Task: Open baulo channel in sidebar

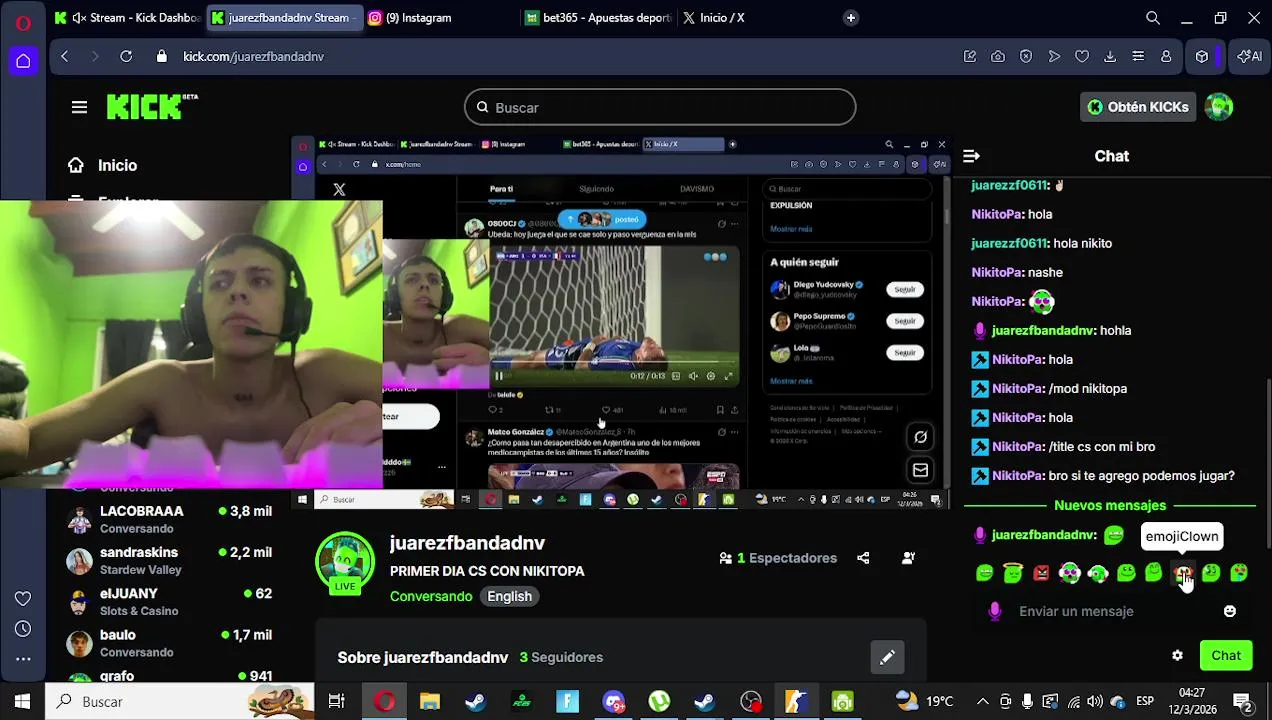Action: (x=170, y=642)
